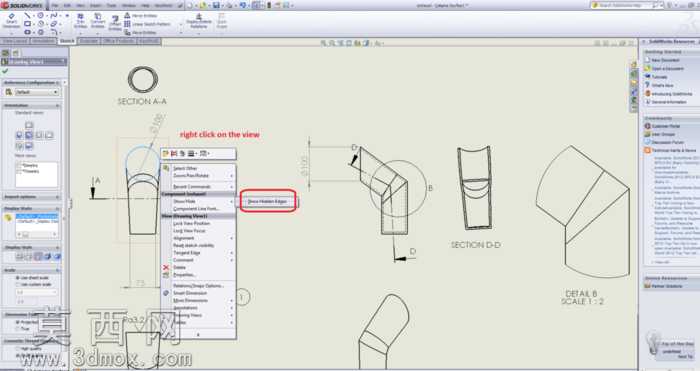Switch to the View Layout tab

14,41
